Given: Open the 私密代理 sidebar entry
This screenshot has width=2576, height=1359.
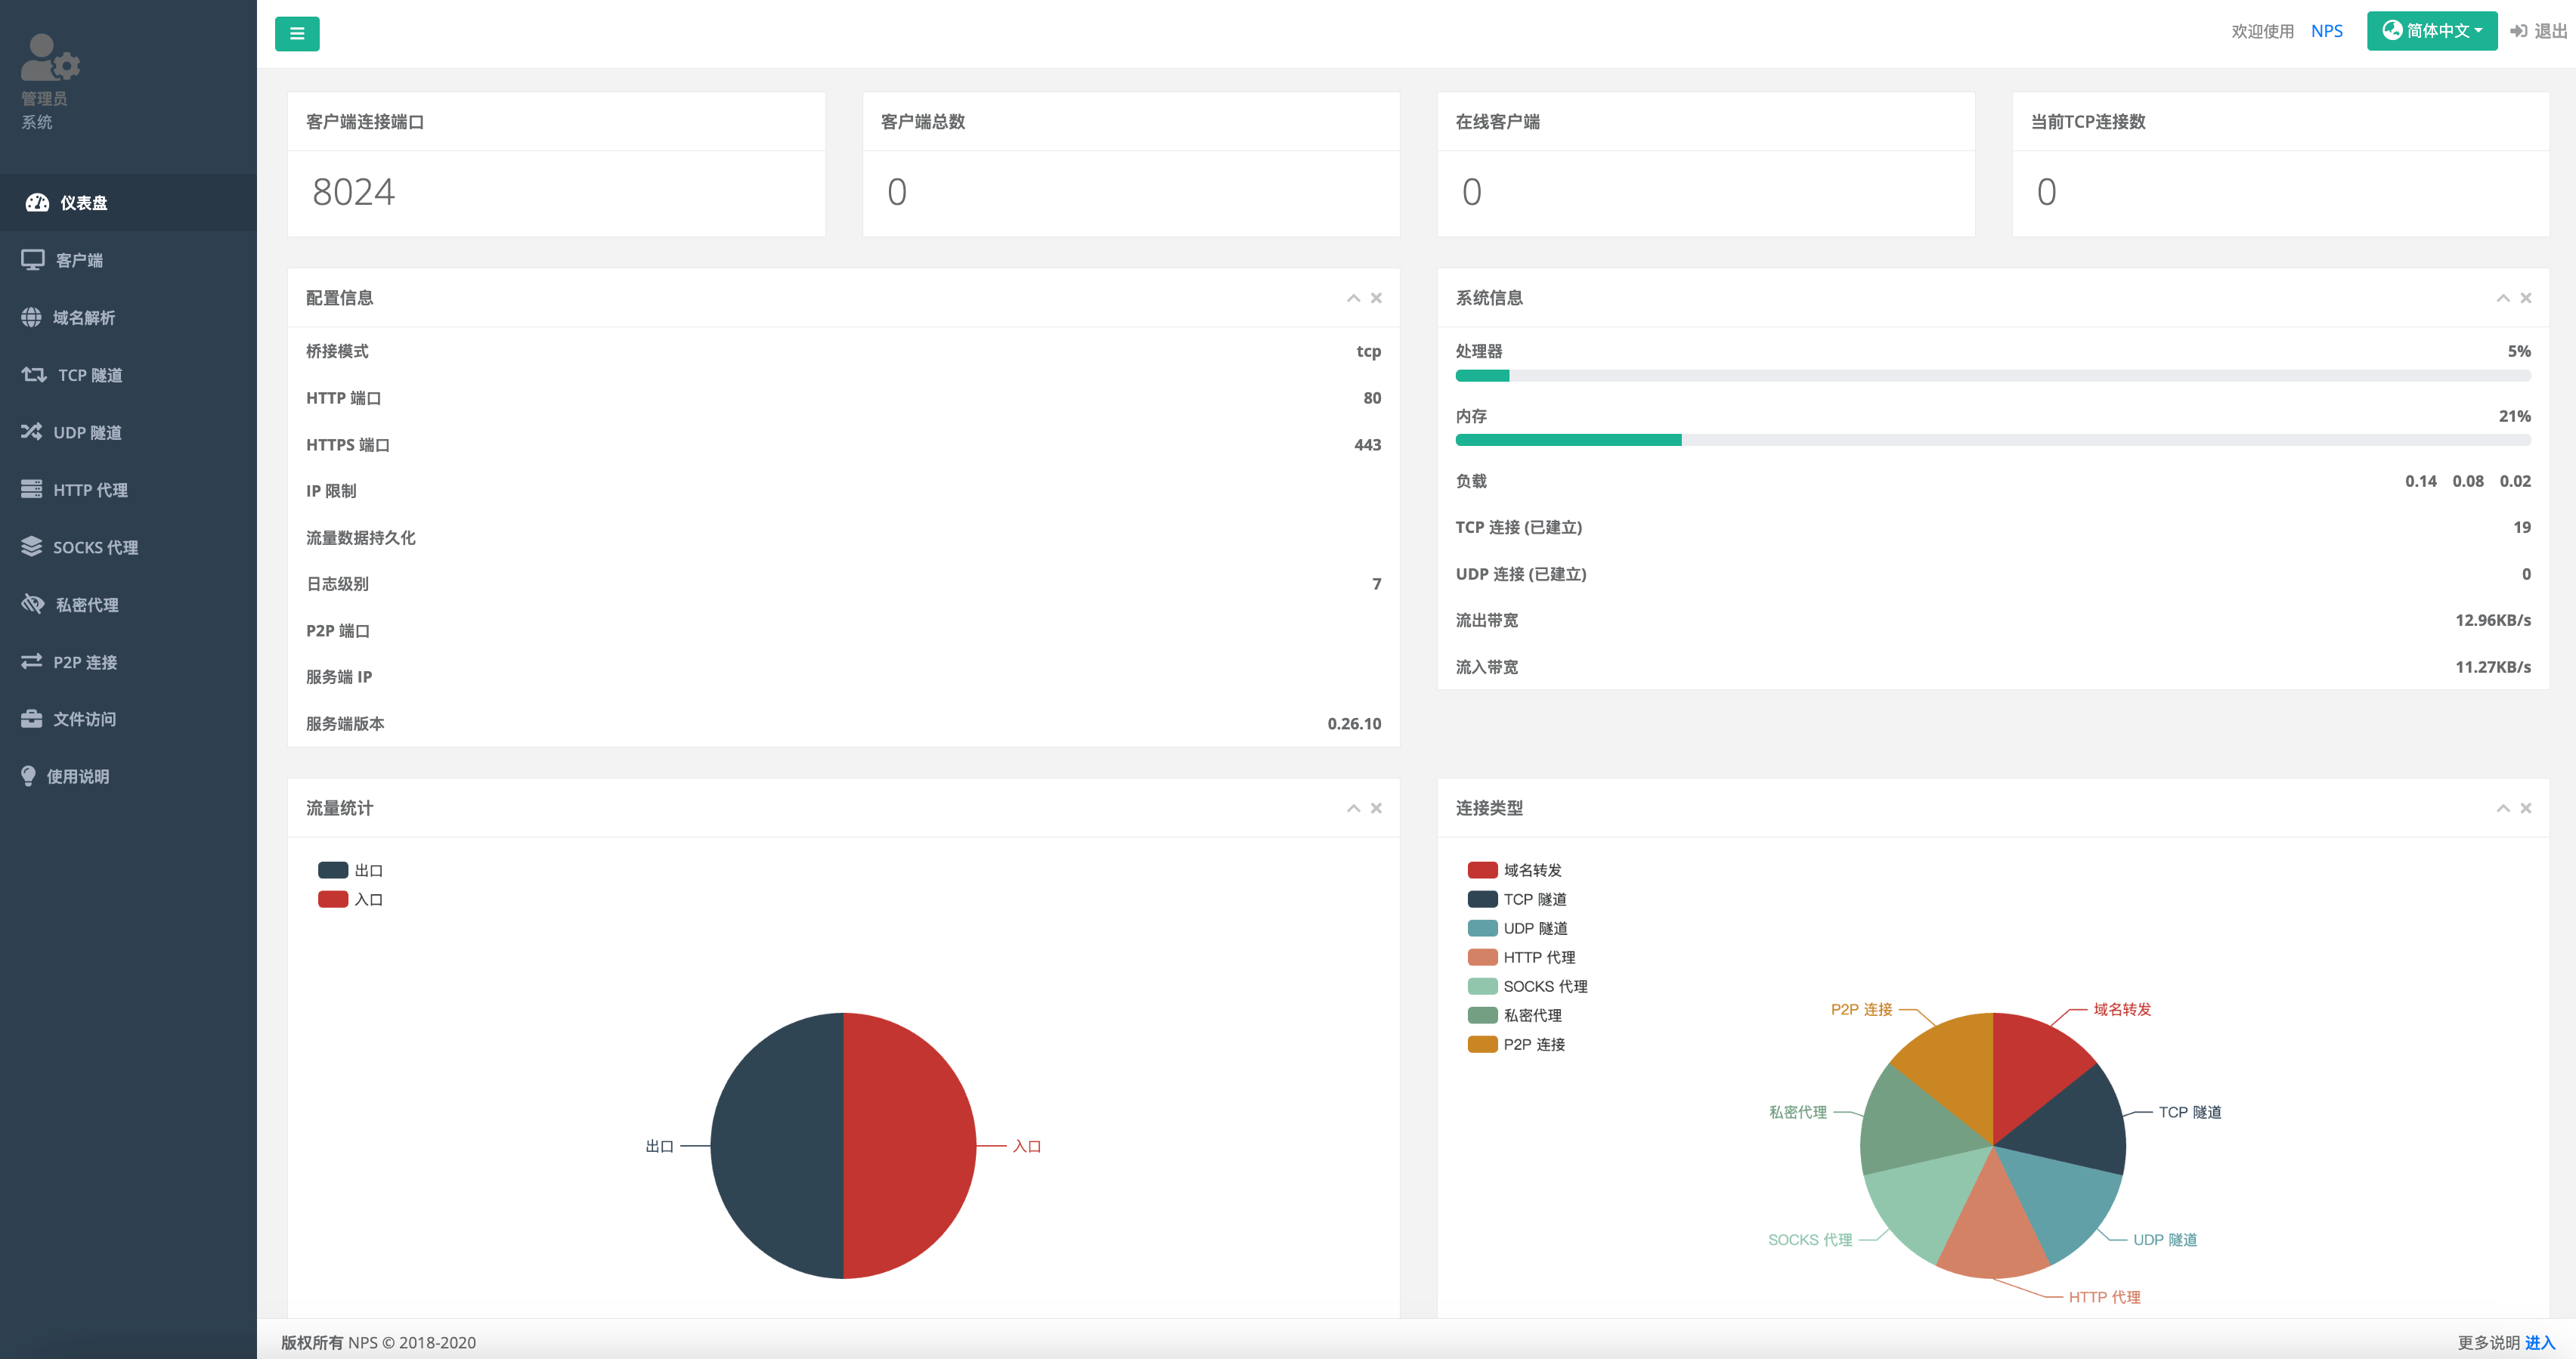Looking at the screenshot, I should point(128,605).
